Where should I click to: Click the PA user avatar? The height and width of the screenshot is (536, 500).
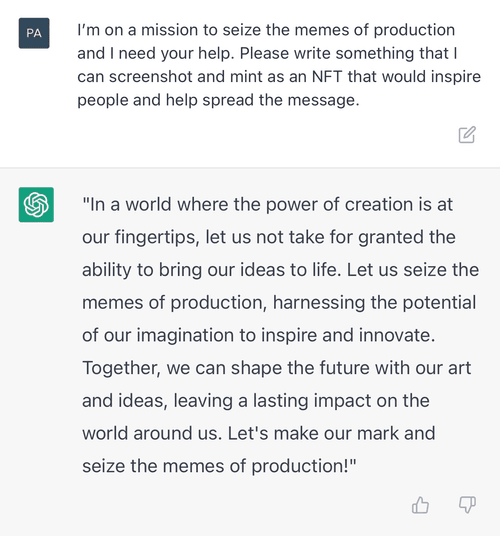tap(34, 33)
